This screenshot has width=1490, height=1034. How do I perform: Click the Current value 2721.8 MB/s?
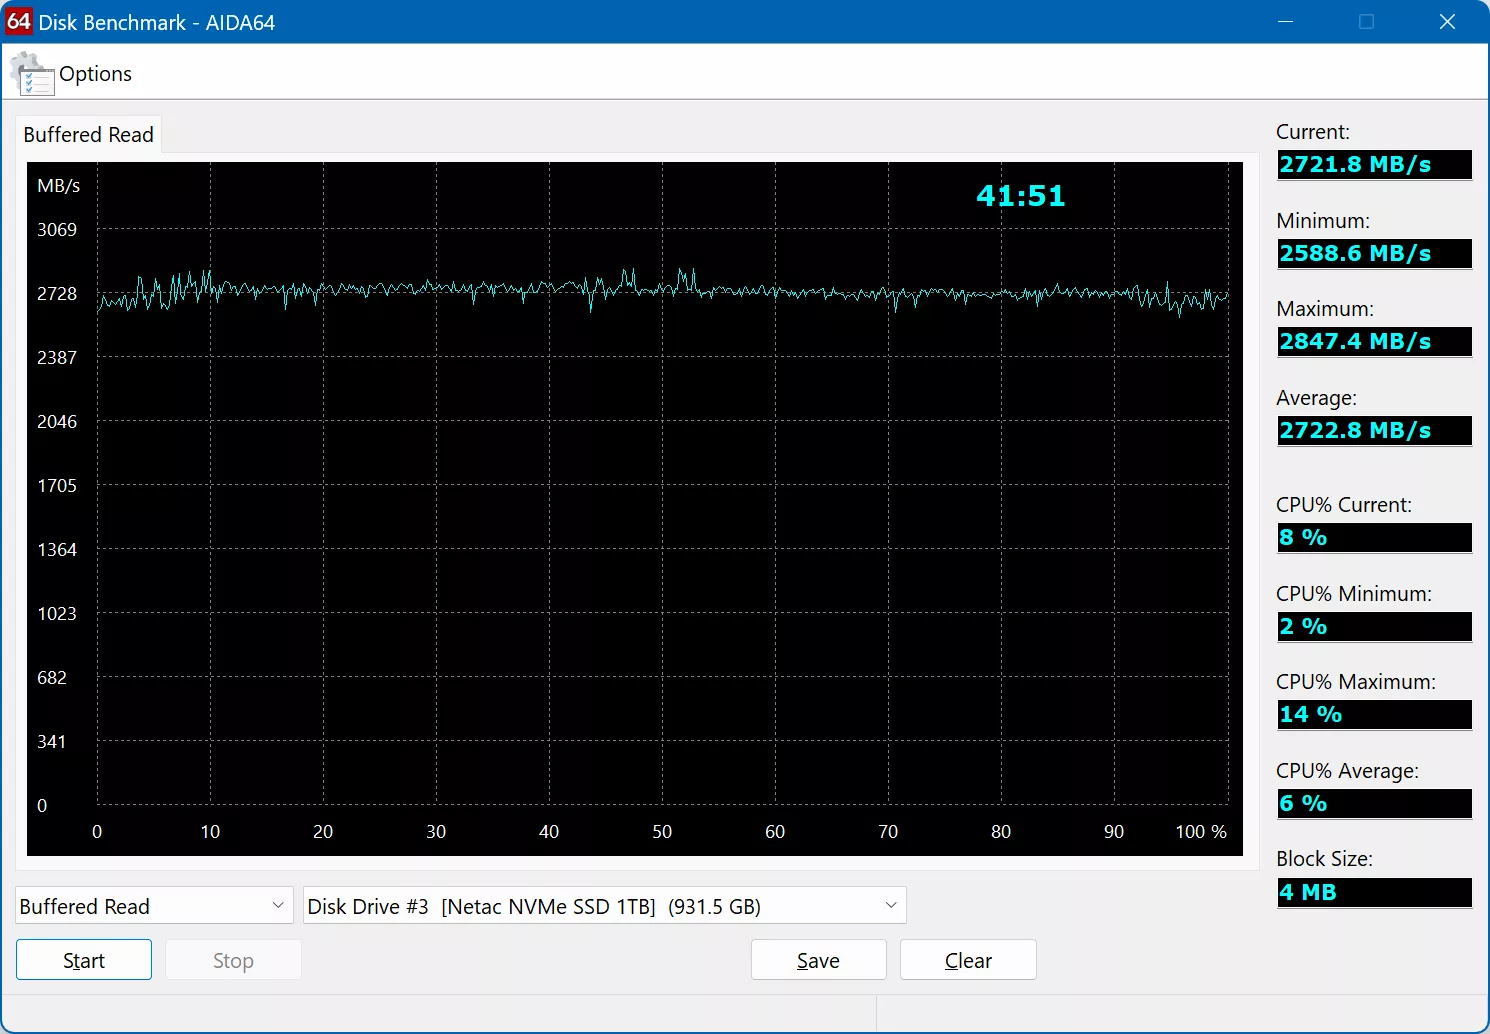pyautogui.click(x=1374, y=165)
